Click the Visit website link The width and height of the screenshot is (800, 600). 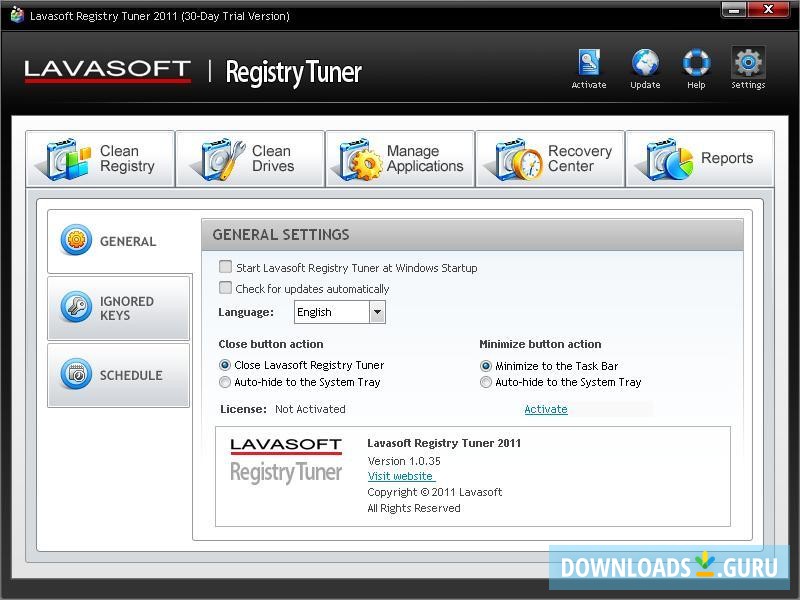coord(400,476)
